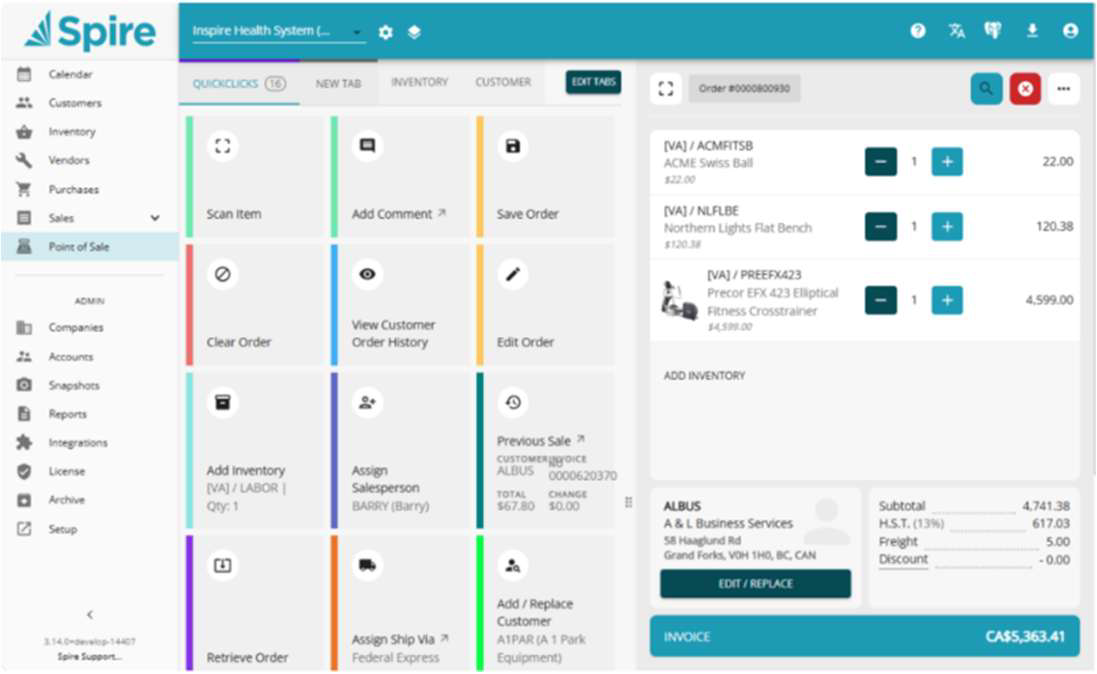
Task: Click the Edit / Replace customer button
Action: pyautogui.click(x=756, y=584)
